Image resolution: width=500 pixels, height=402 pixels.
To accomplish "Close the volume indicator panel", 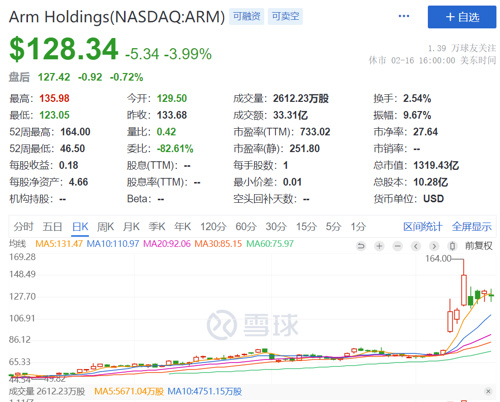I will [488, 391].
